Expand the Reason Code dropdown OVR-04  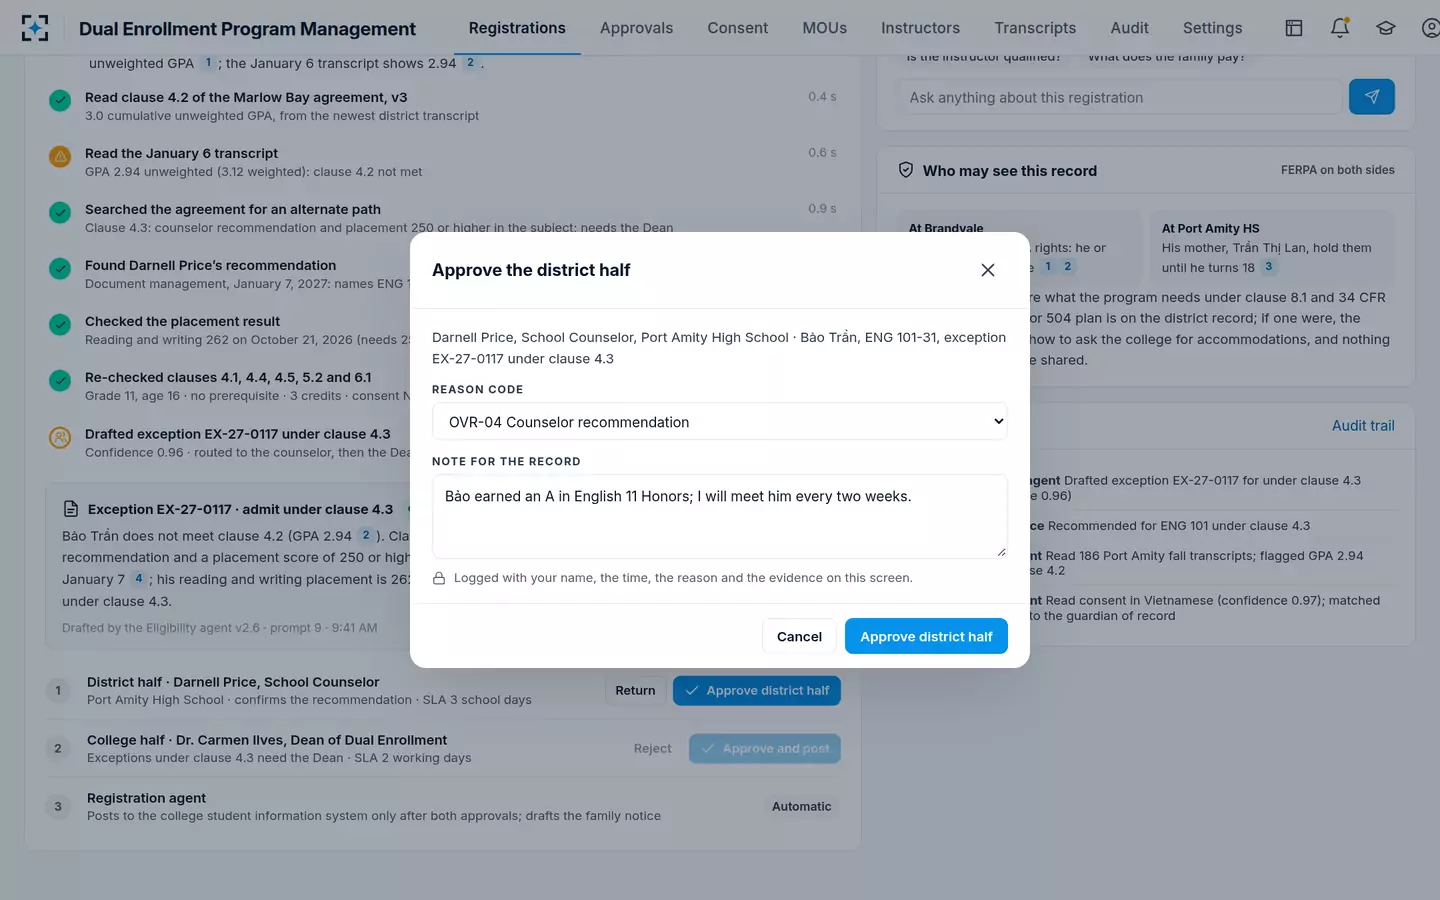pyautogui.click(x=720, y=422)
